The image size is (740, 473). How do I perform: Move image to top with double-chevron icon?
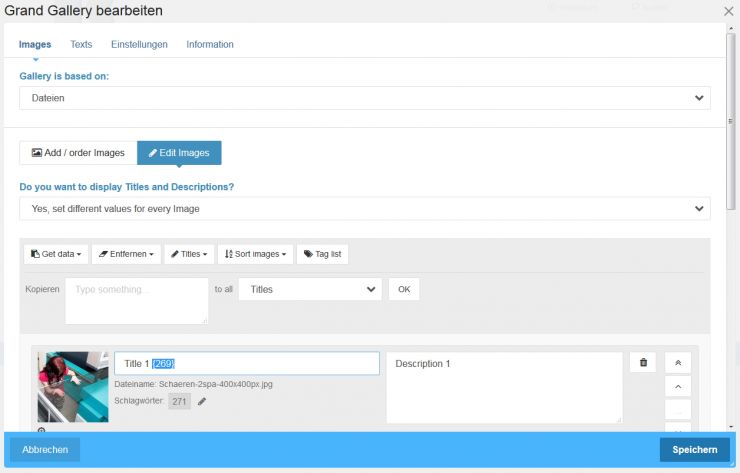click(x=677, y=363)
